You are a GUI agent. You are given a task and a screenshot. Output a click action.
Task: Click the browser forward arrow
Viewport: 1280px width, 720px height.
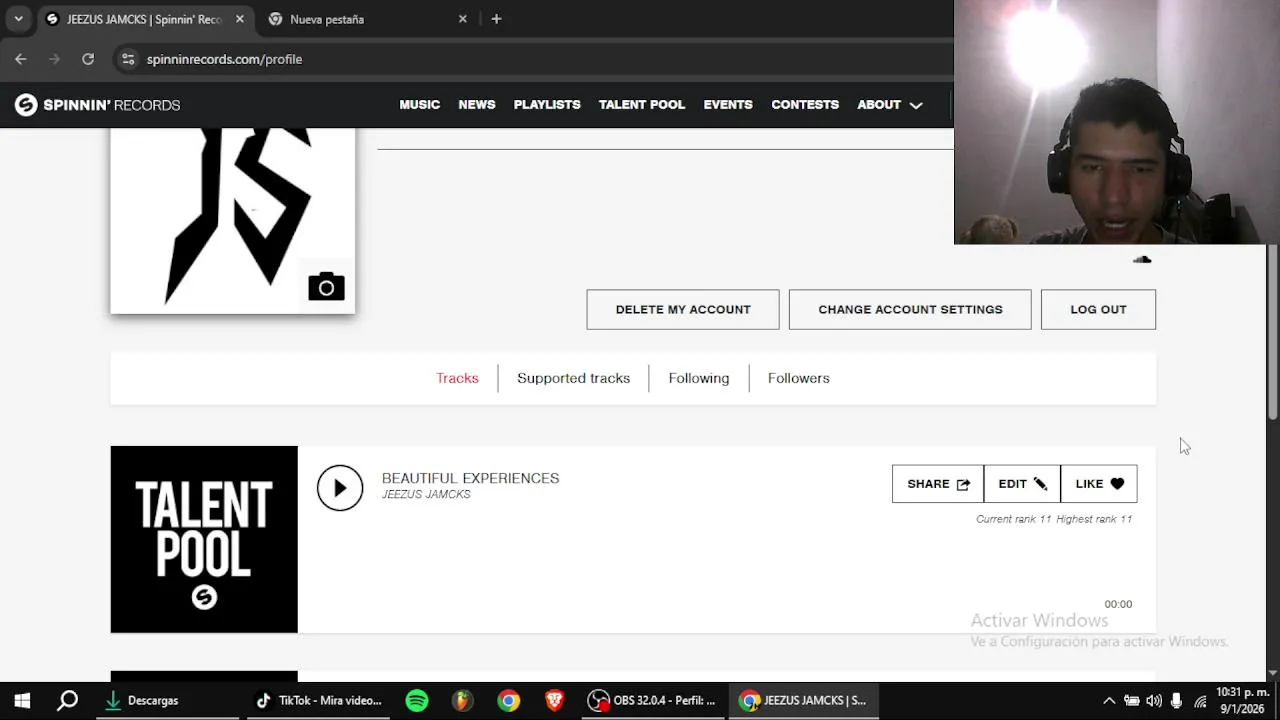pos(54,59)
